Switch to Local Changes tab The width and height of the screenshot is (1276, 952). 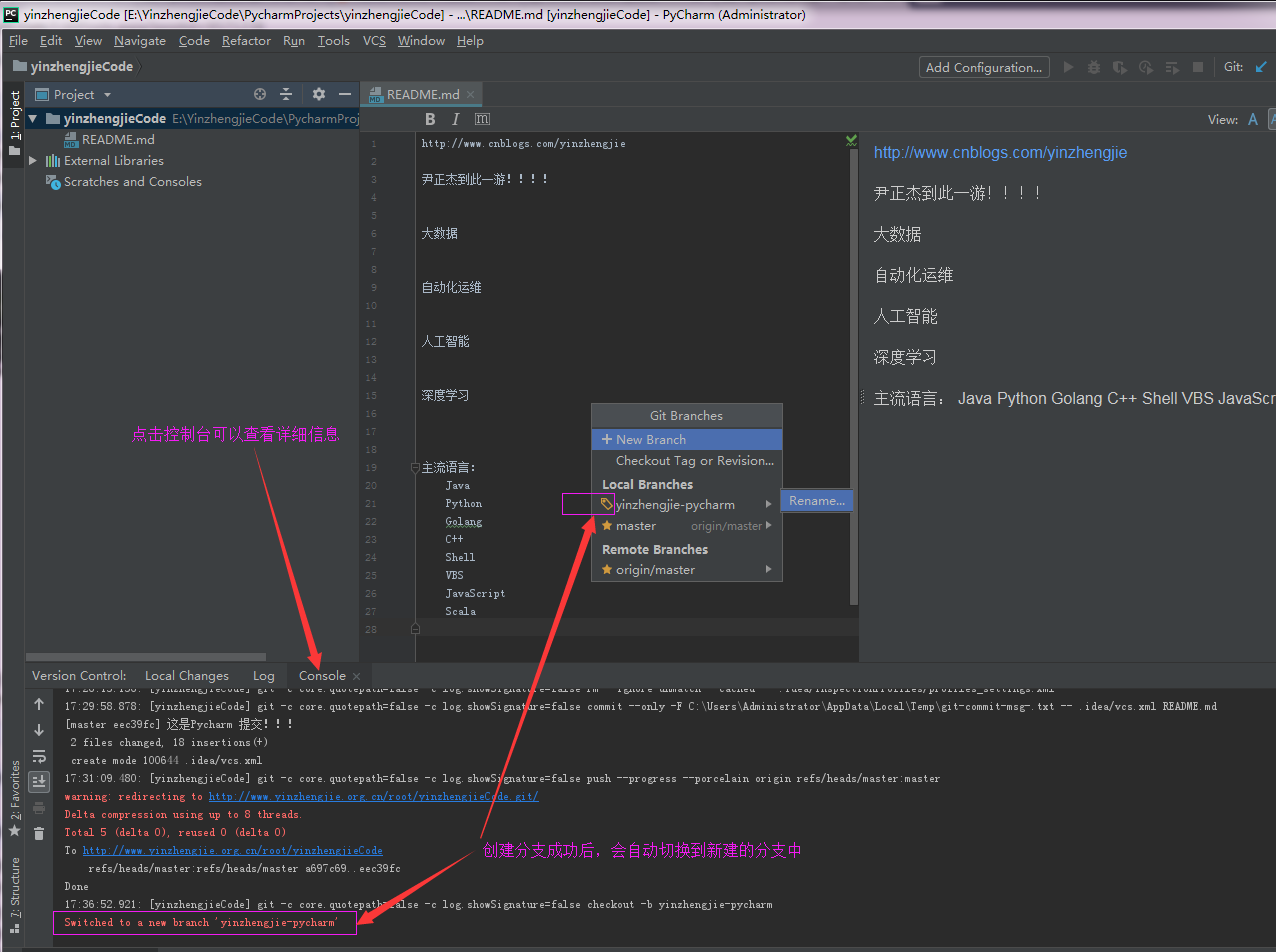[187, 676]
